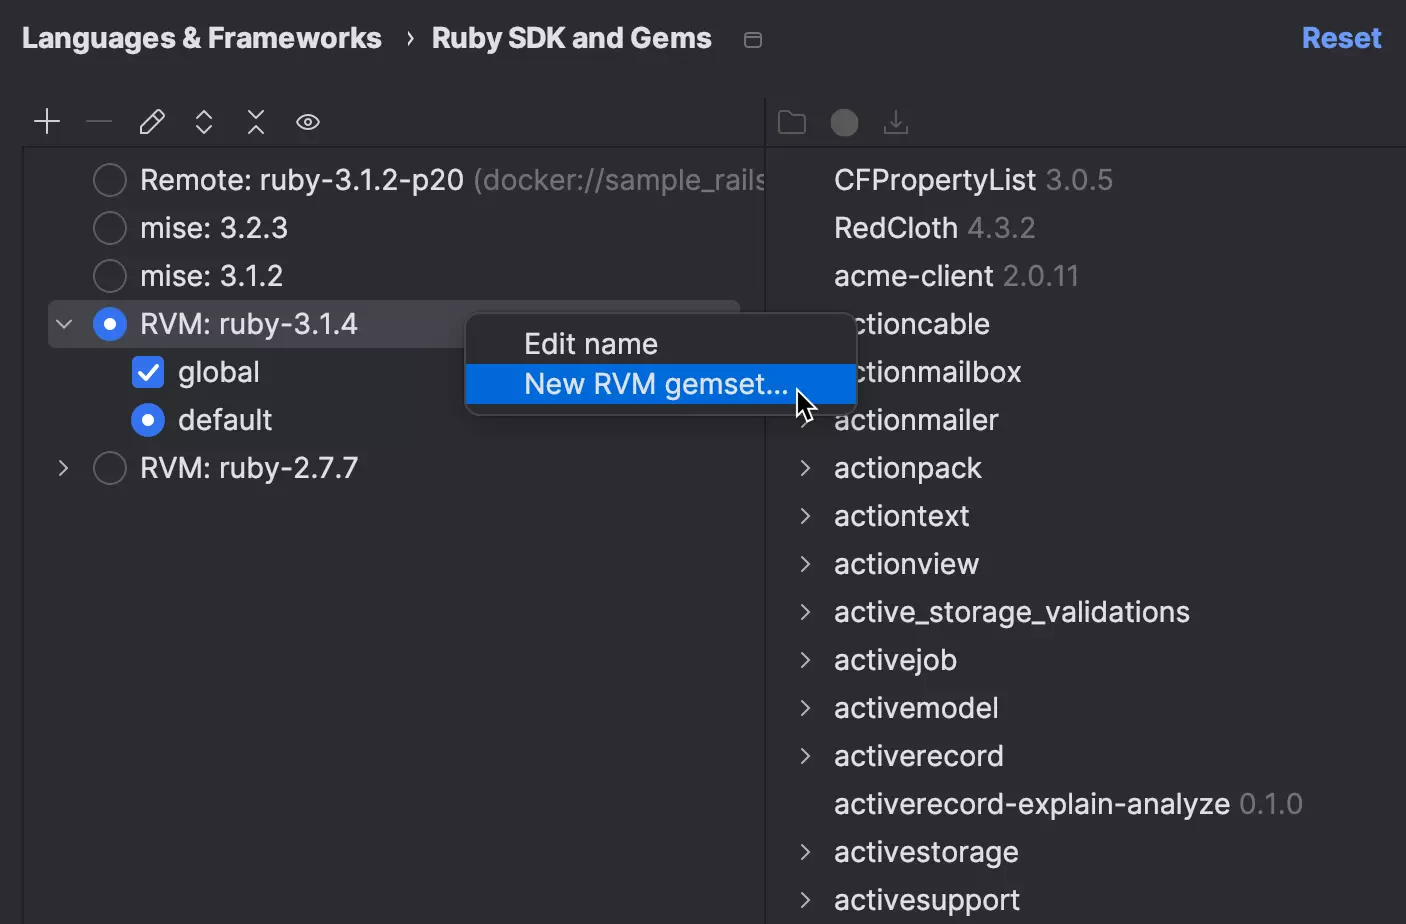Click the Reset link

pyautogui.click(x=1341, y=39)
